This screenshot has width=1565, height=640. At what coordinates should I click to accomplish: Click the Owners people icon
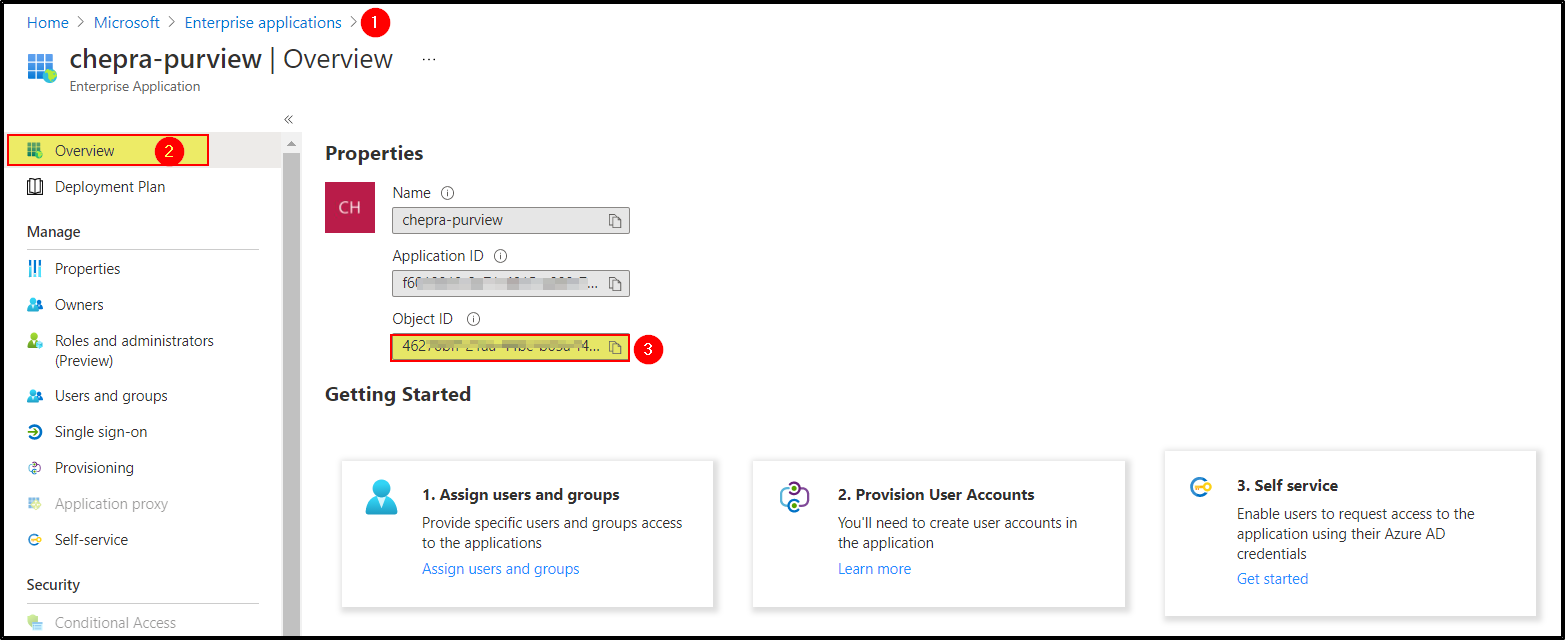point(35,305)
